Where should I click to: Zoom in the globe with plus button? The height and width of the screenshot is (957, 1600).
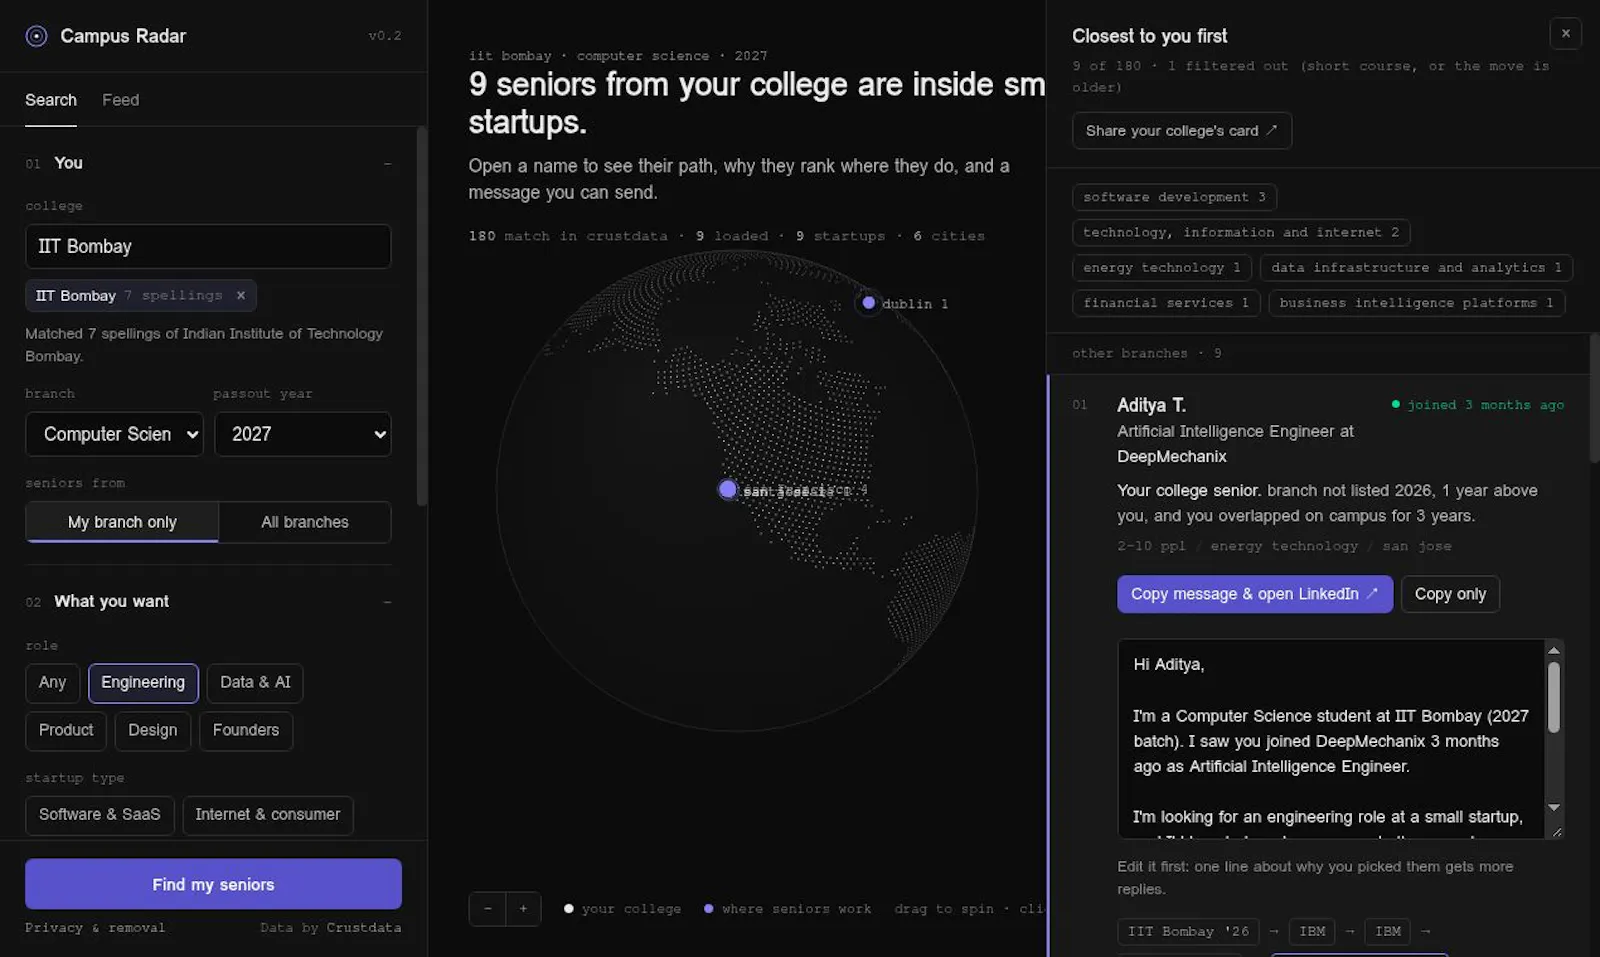coord(523,909)
